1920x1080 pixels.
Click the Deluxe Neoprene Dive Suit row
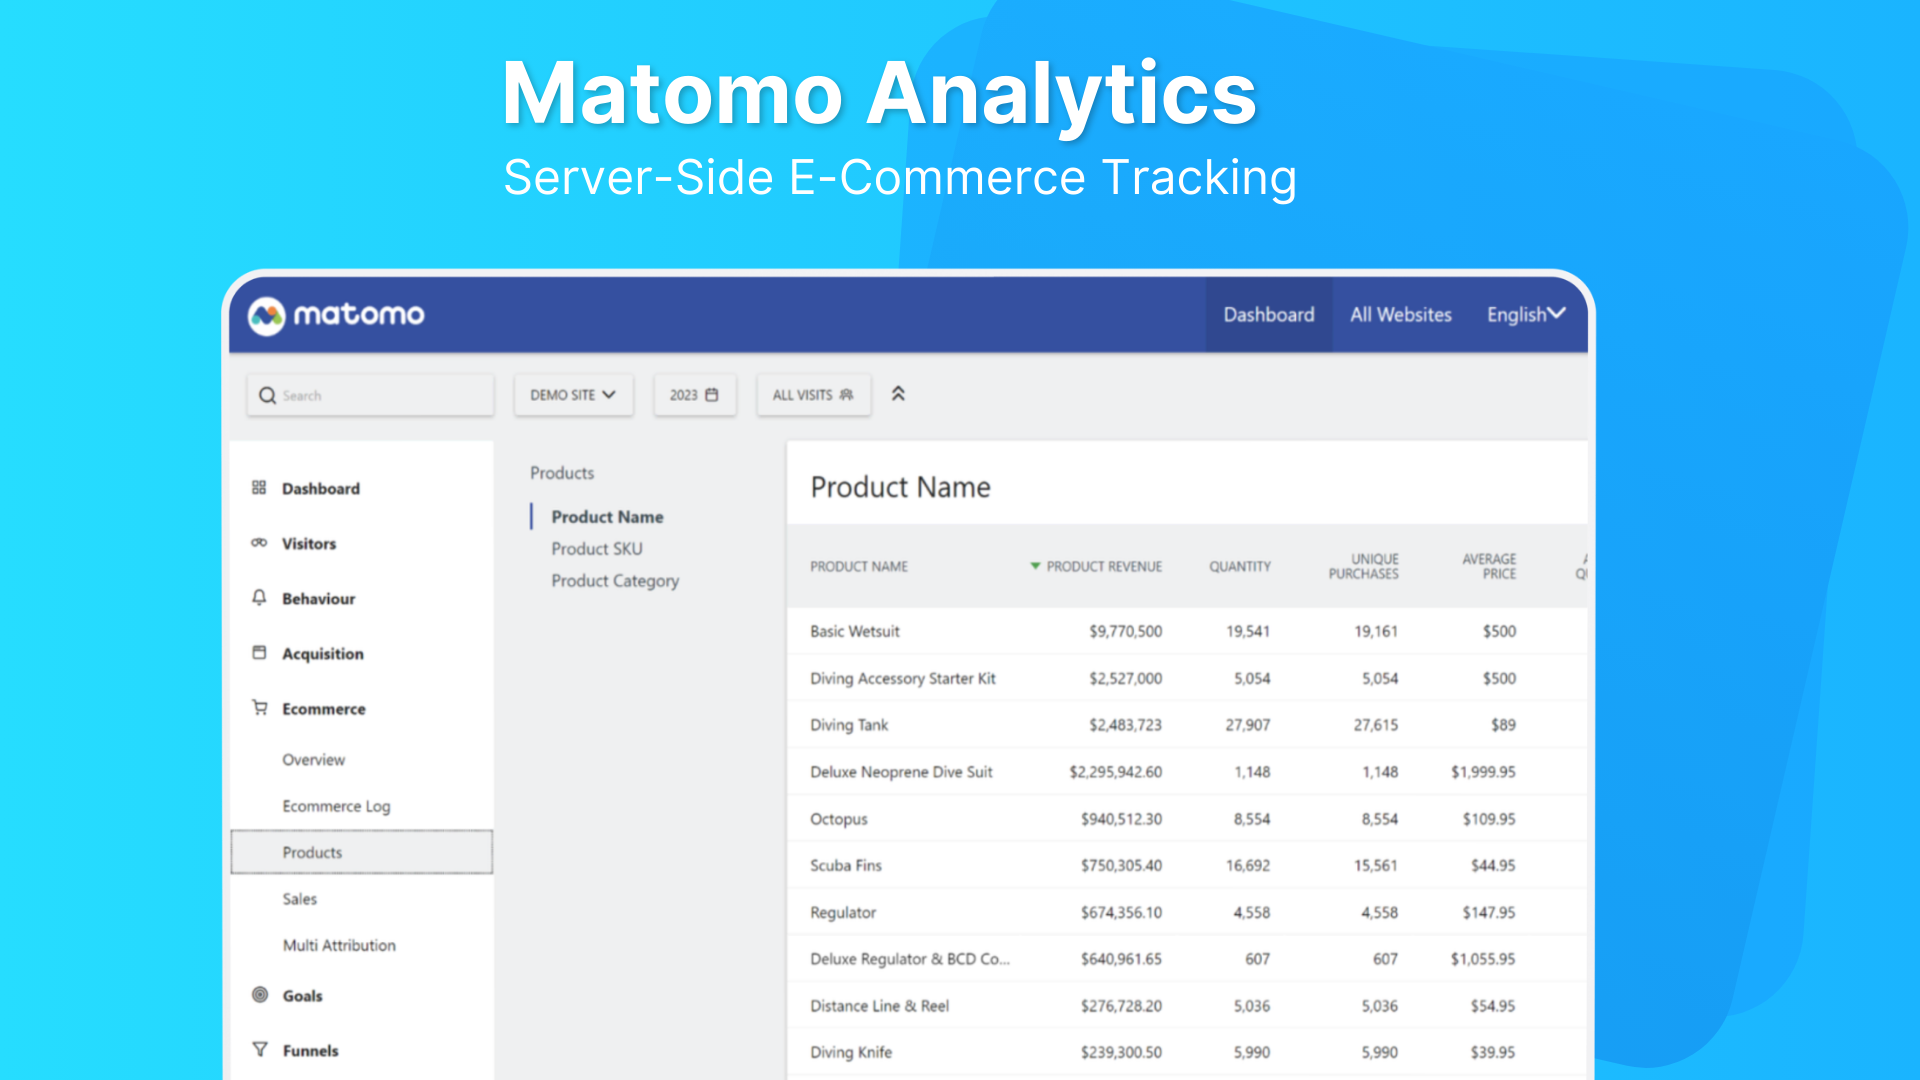(x=901, y=772)
